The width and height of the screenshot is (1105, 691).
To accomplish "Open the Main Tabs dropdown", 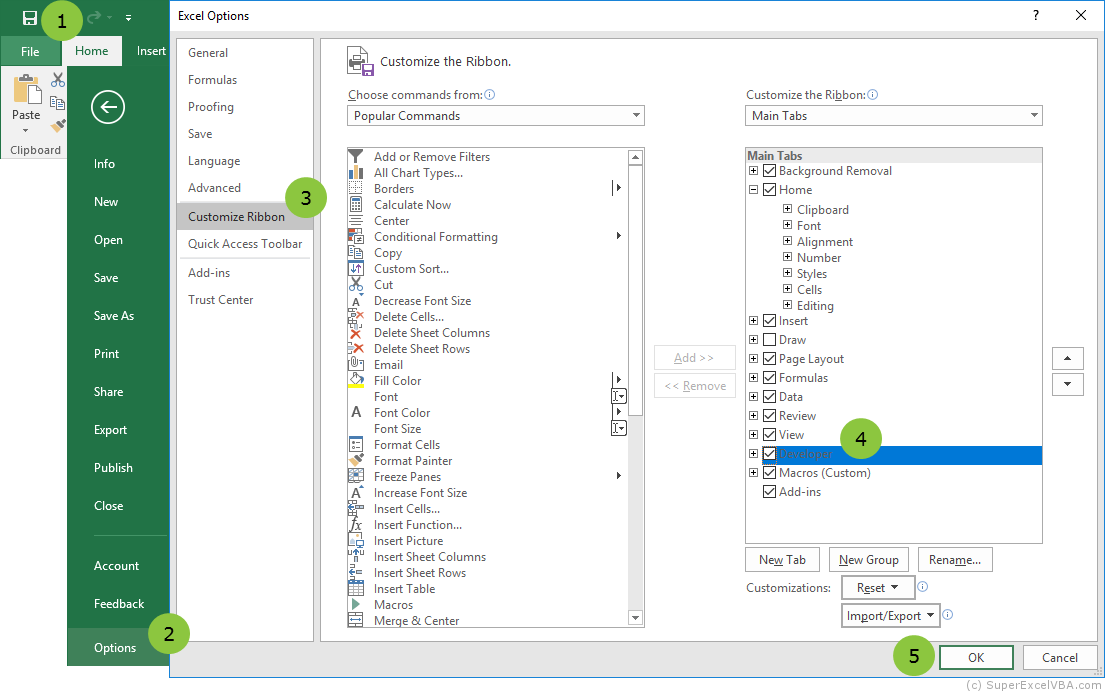I will coord(893,116).
